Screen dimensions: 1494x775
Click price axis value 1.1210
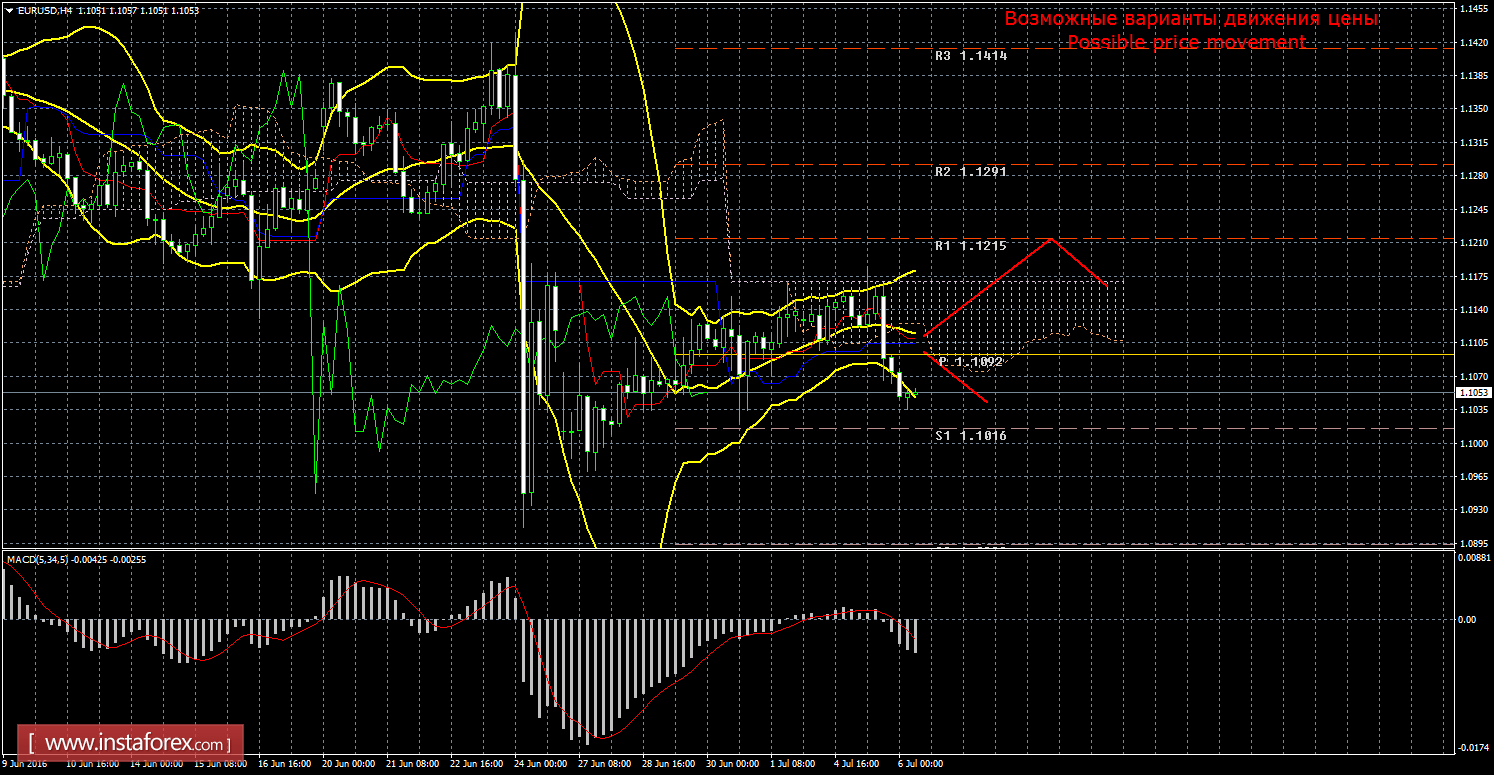tap(1474, 242)
